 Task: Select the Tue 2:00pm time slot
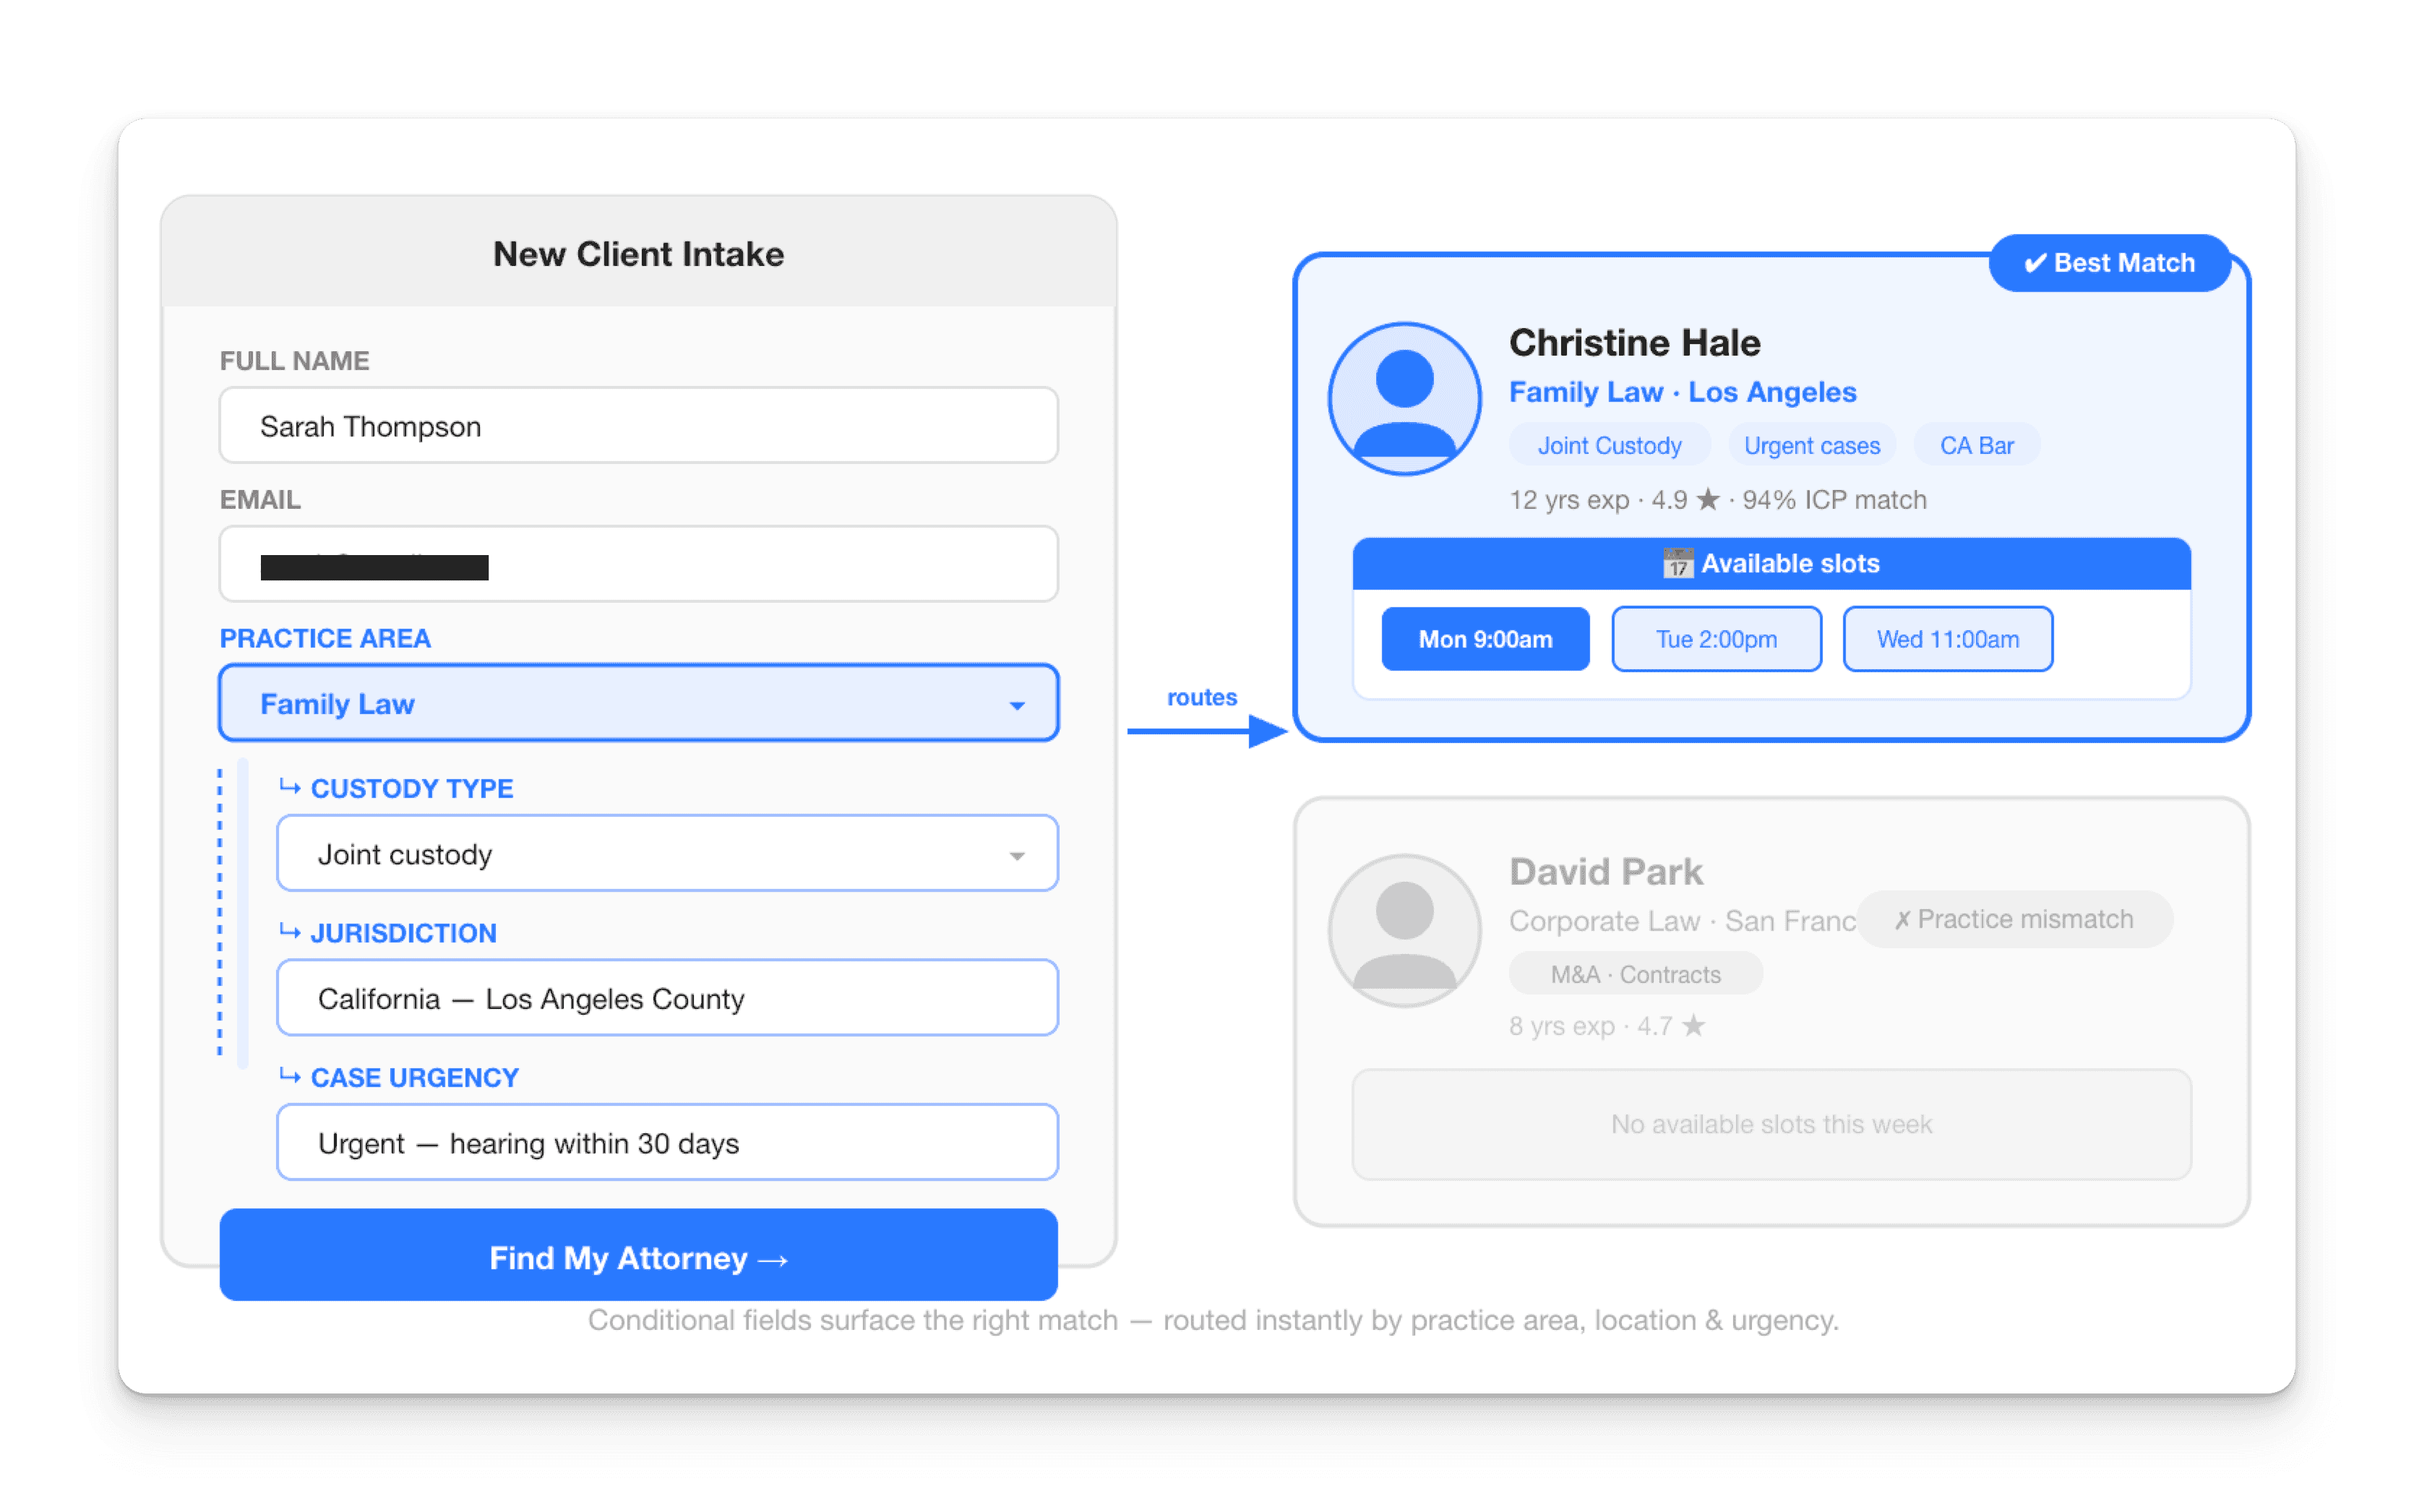(x=1716, y=639)
